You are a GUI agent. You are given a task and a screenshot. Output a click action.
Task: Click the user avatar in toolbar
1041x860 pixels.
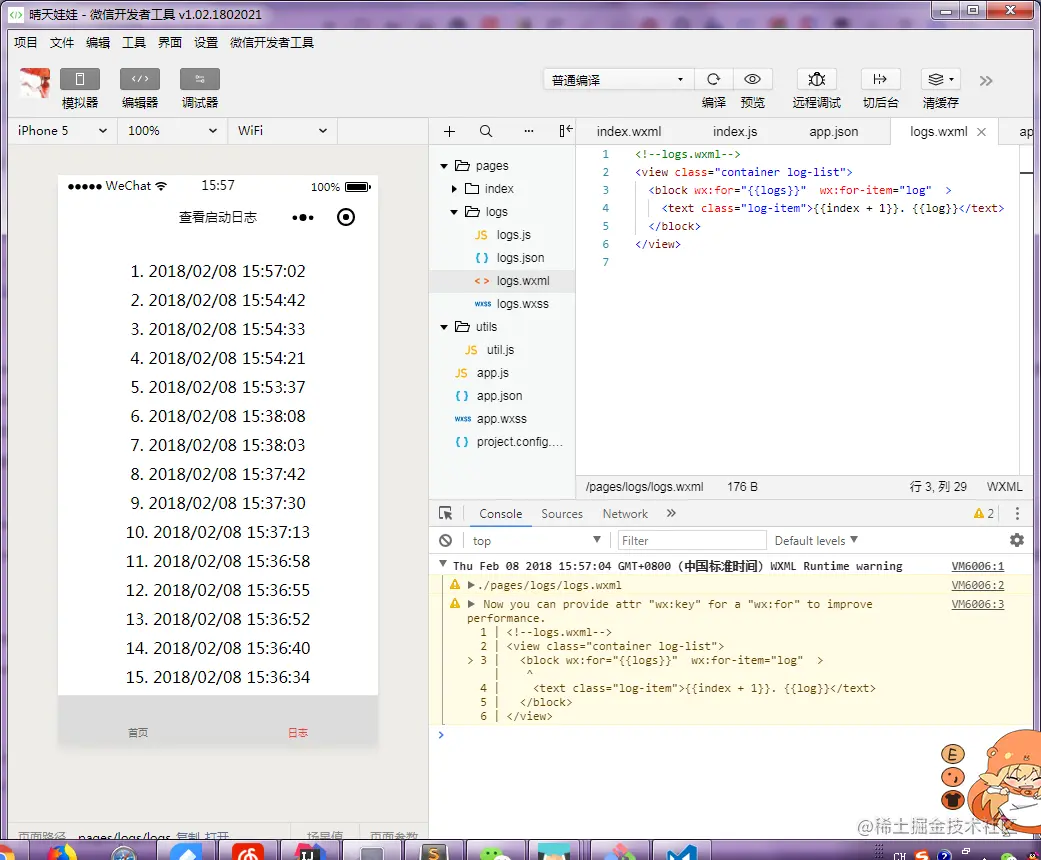tap(35, 83)
